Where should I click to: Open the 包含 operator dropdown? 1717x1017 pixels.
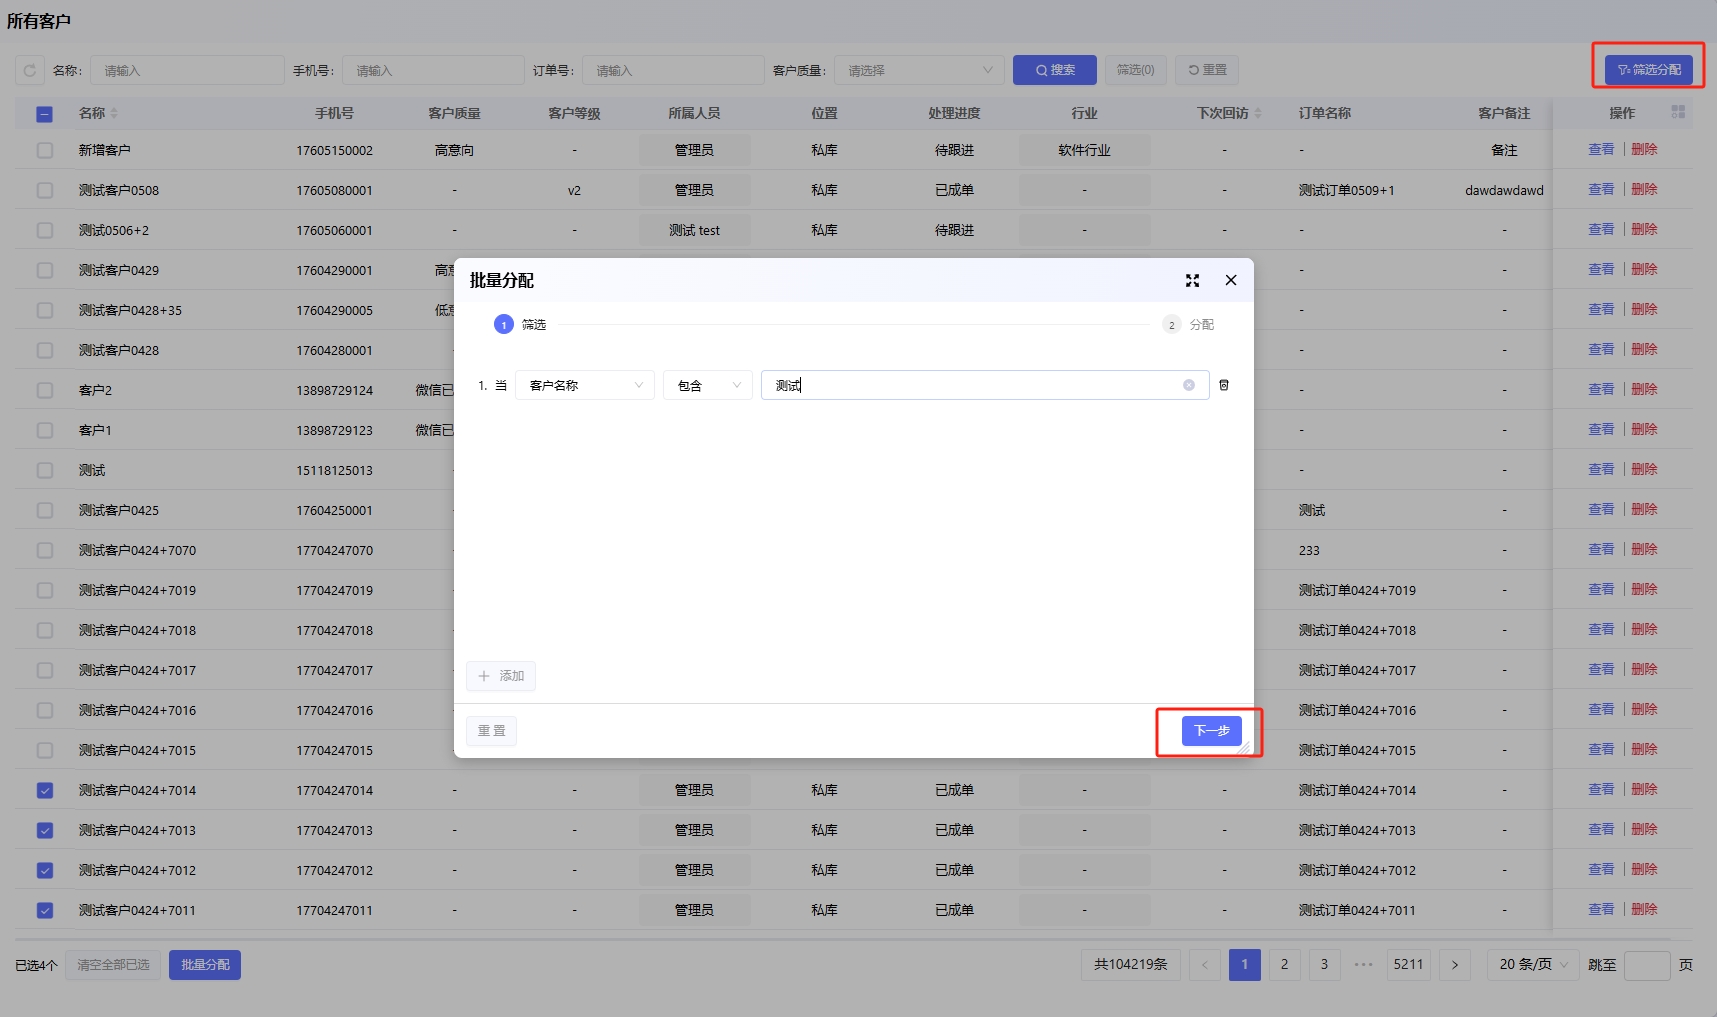tap(707, 385)
